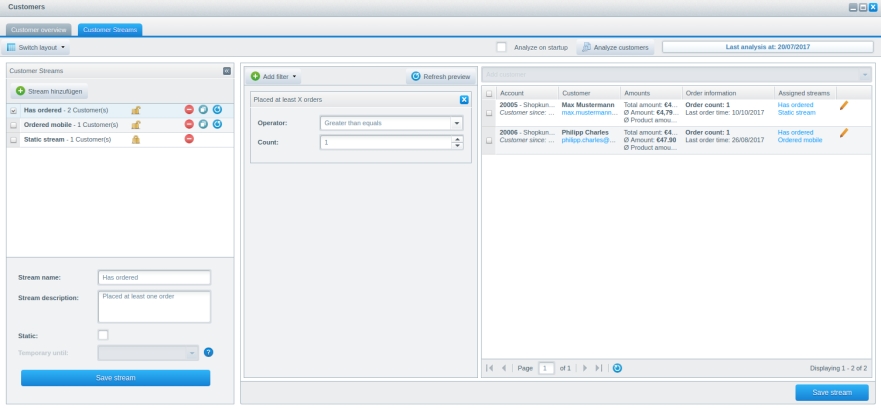Check the Ordered mobile stream row
The width and height of the screenshot is (881, 409).
[x=14, y=125]
